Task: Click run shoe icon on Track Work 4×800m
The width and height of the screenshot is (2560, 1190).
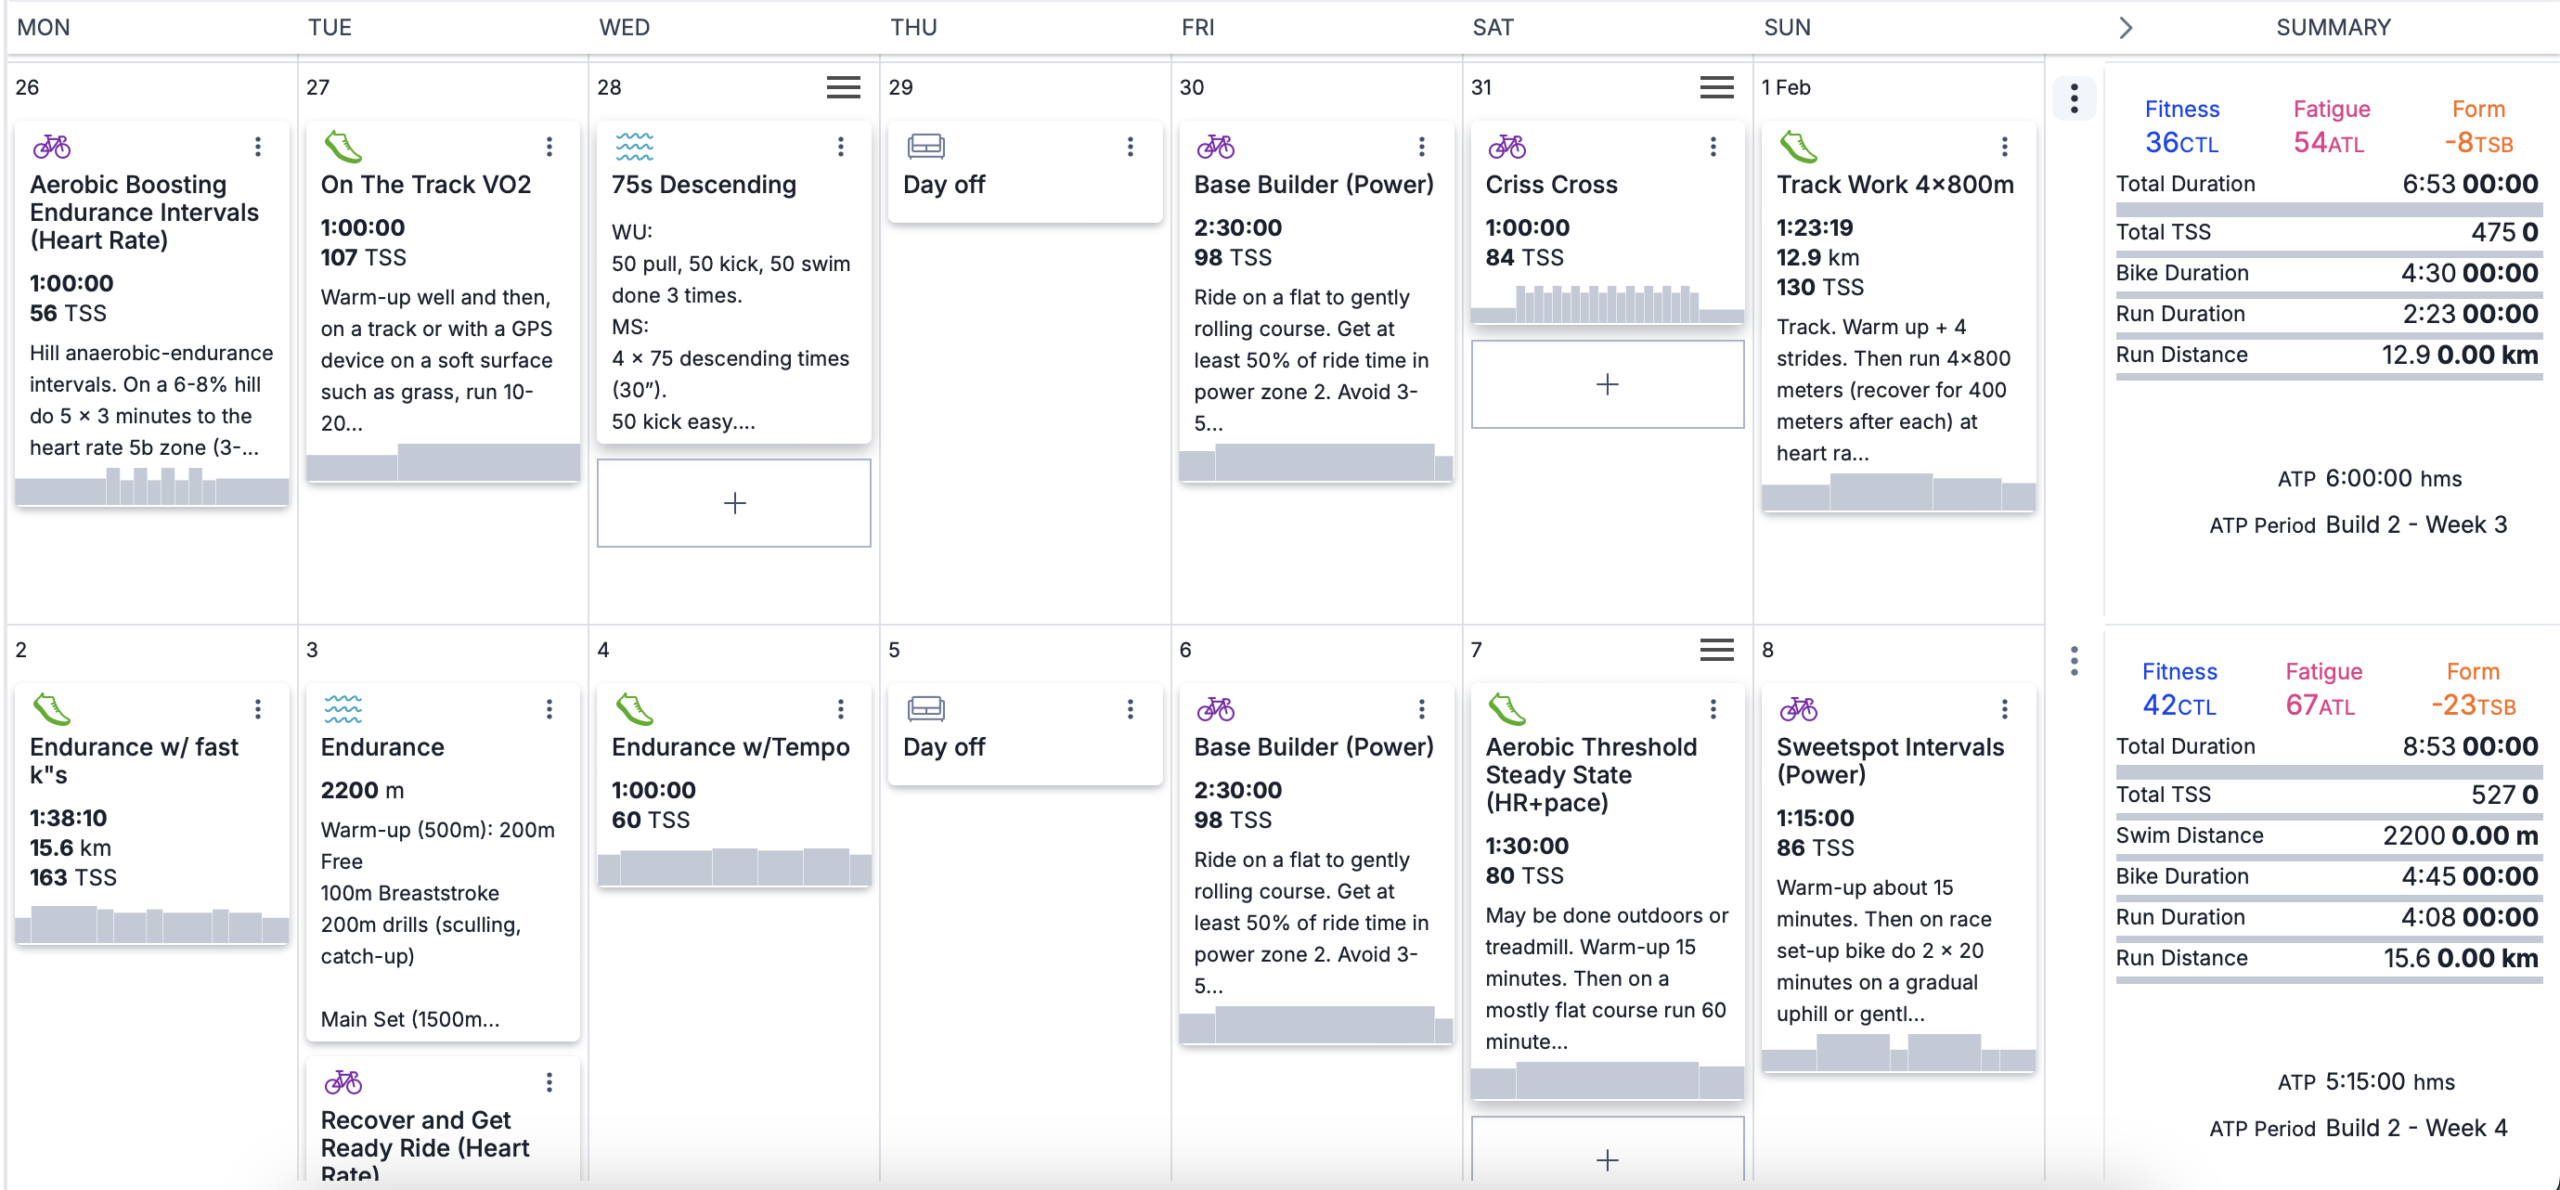Action: click(1798, 147)
